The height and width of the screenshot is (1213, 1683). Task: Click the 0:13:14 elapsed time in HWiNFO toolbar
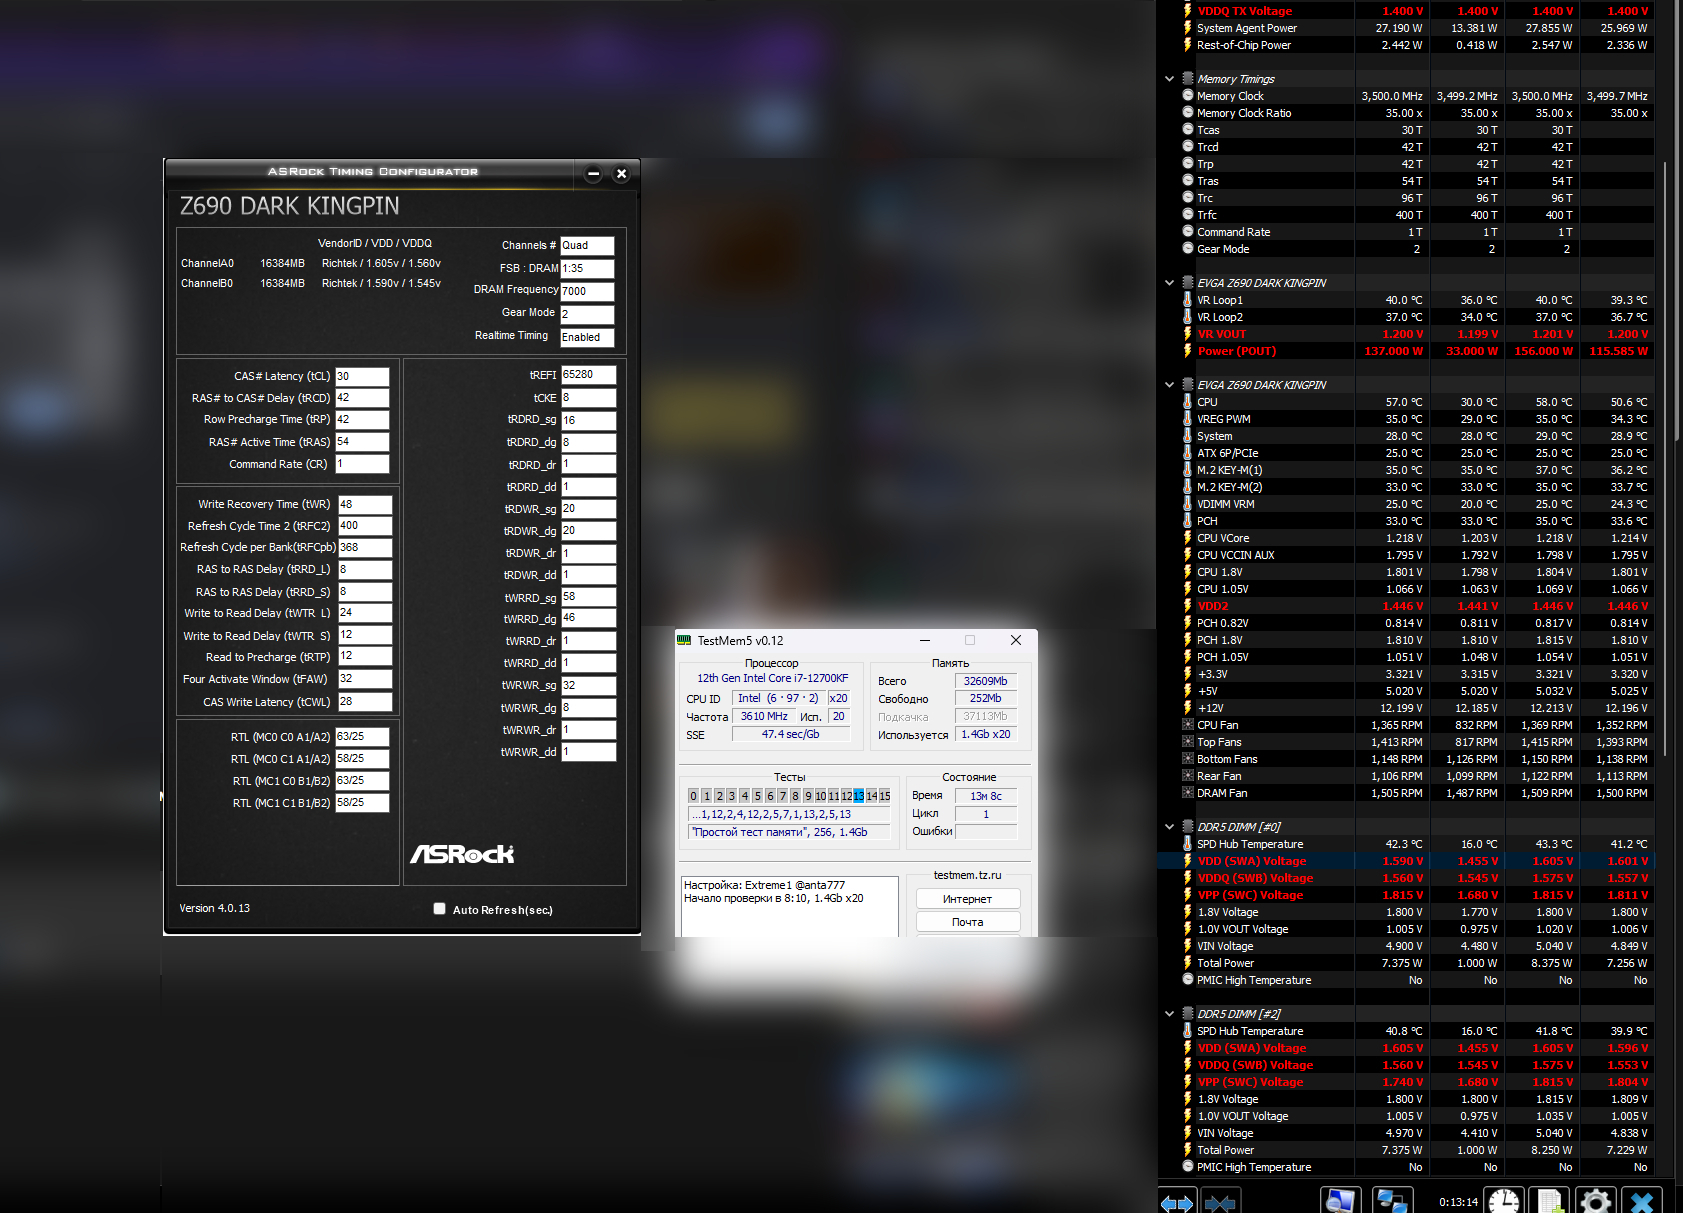coord(1458,1202)
